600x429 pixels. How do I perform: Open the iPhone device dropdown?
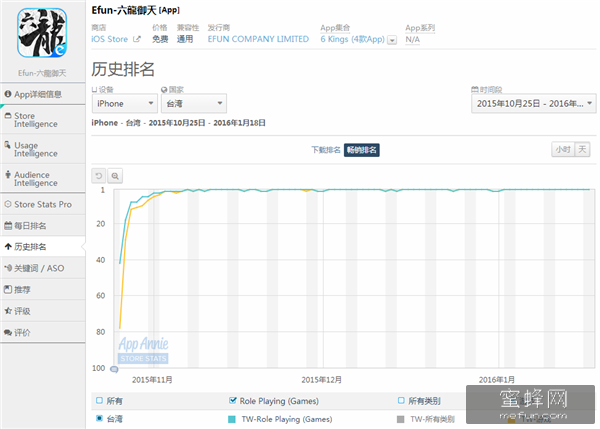point(125,103)
